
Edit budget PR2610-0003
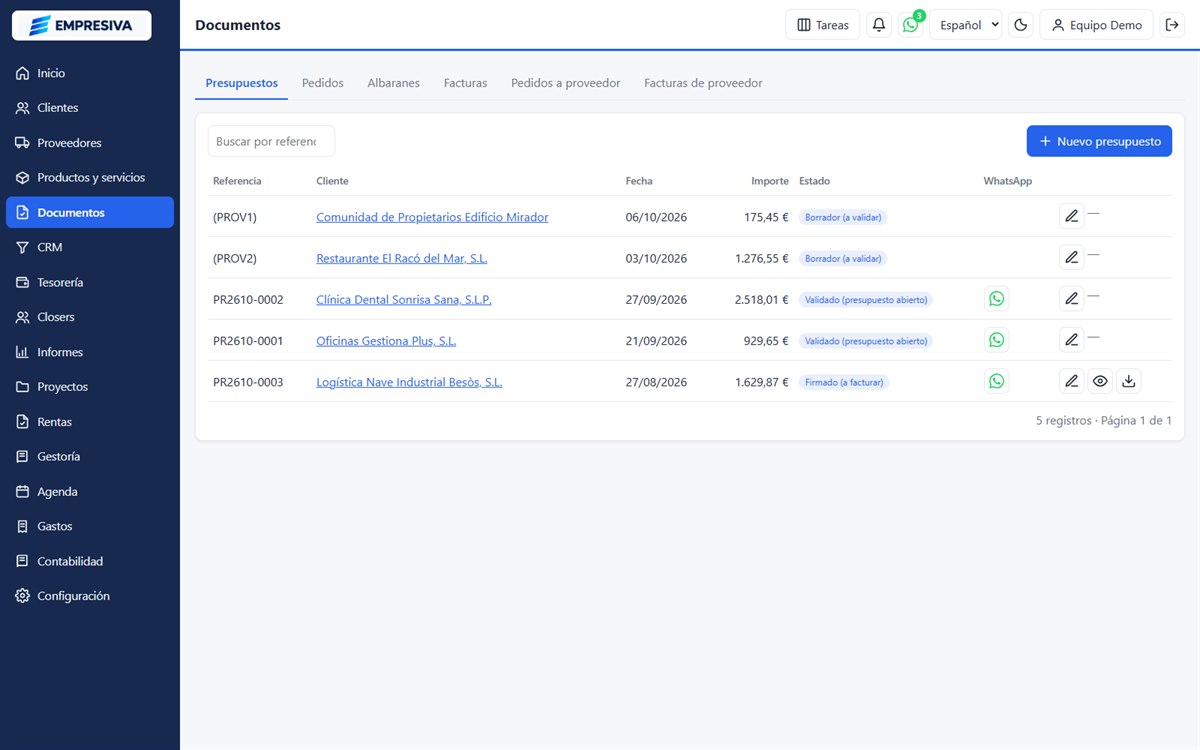[1072, 381]
